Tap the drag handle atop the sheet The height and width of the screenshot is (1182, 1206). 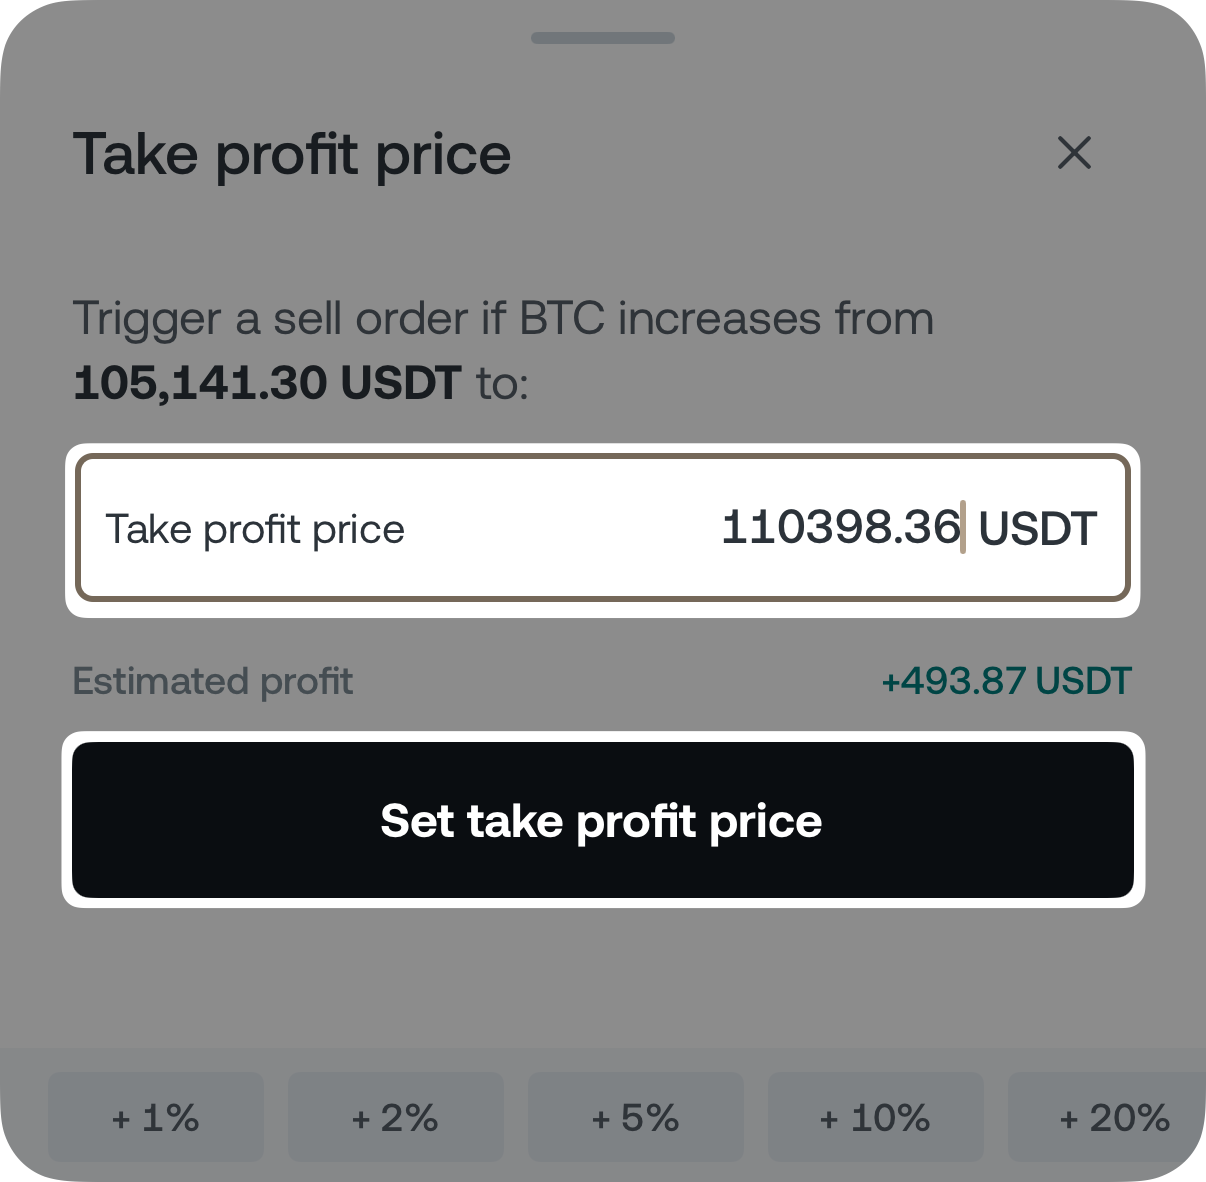coord(602,37)
